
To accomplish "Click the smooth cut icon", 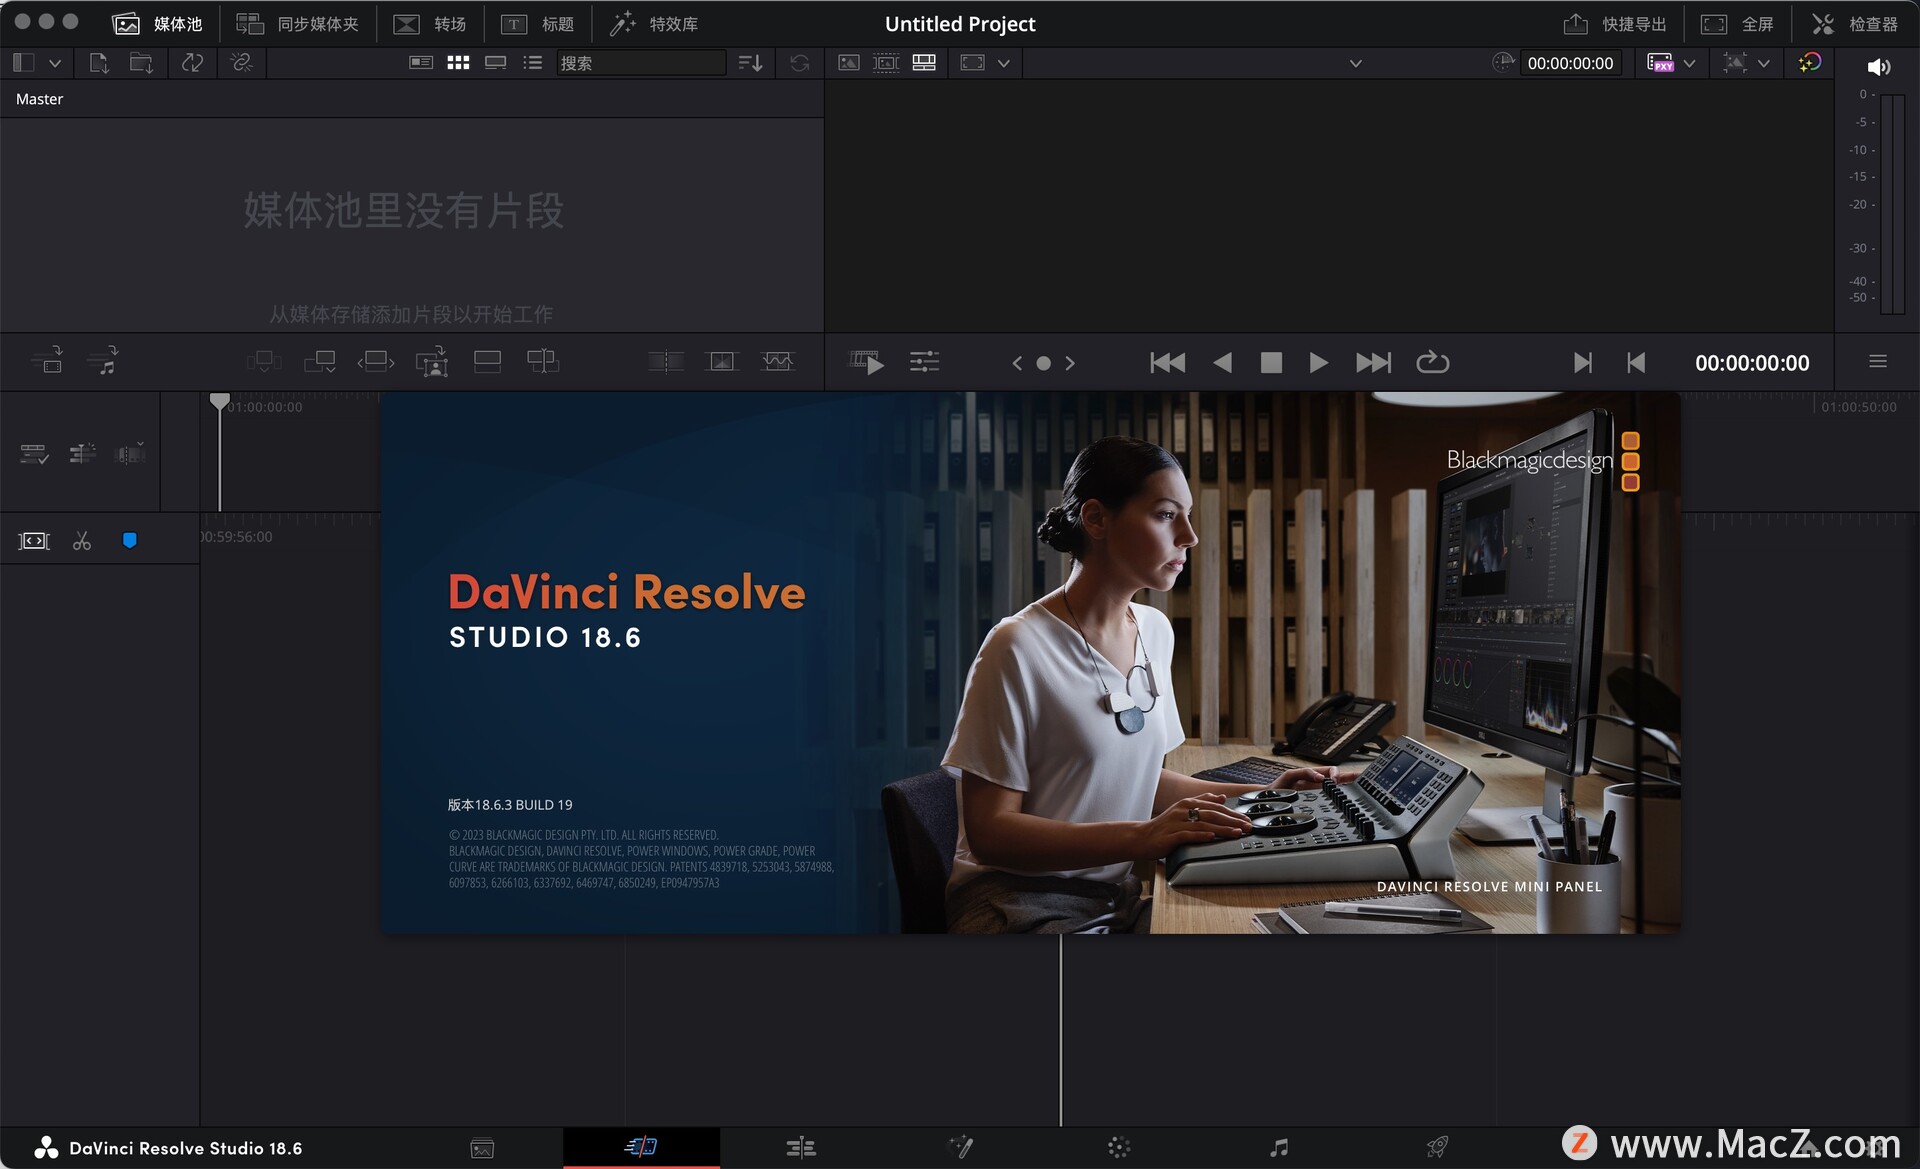I will 777,361.
